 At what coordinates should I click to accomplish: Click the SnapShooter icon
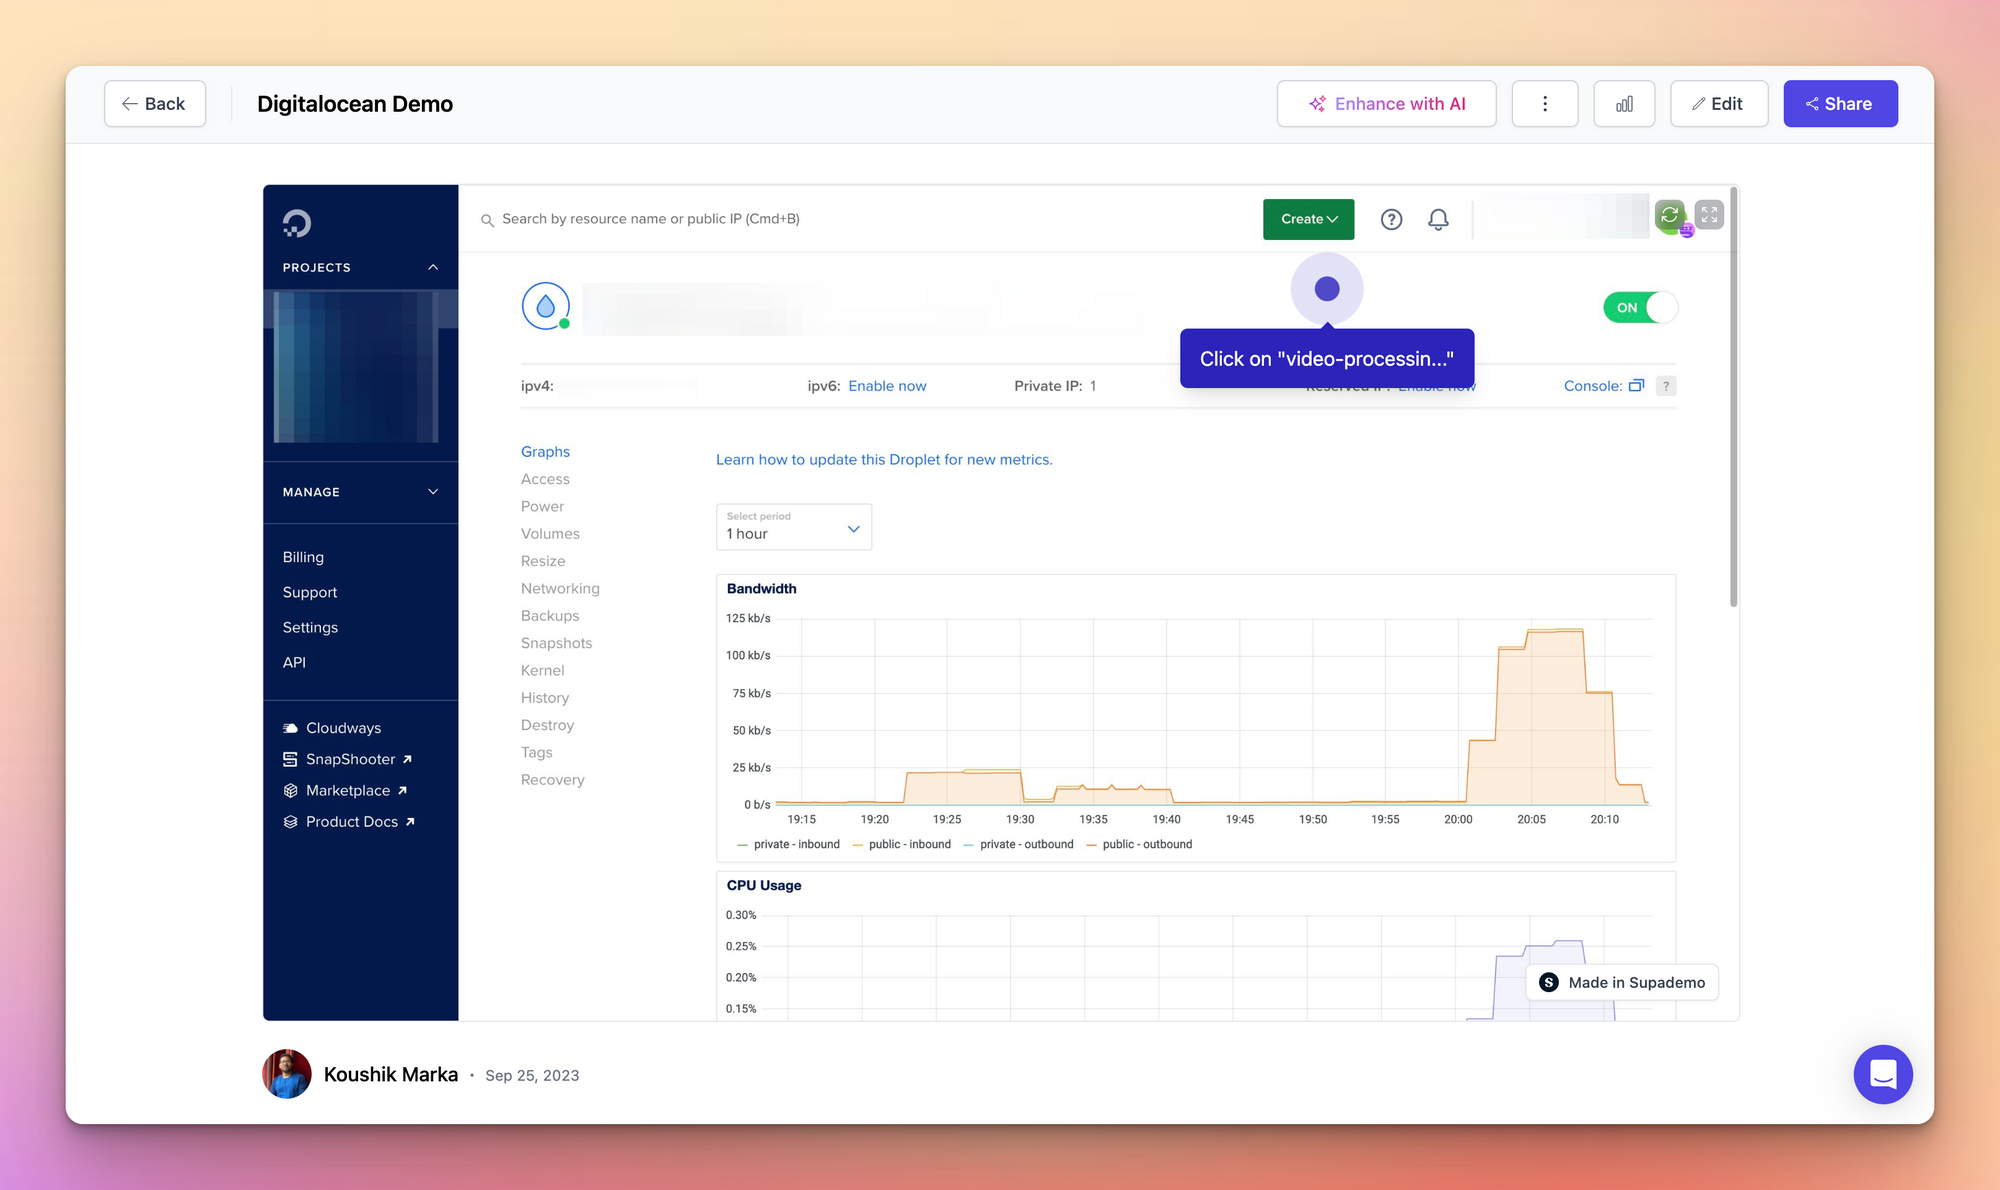click(x=290, y=759)
